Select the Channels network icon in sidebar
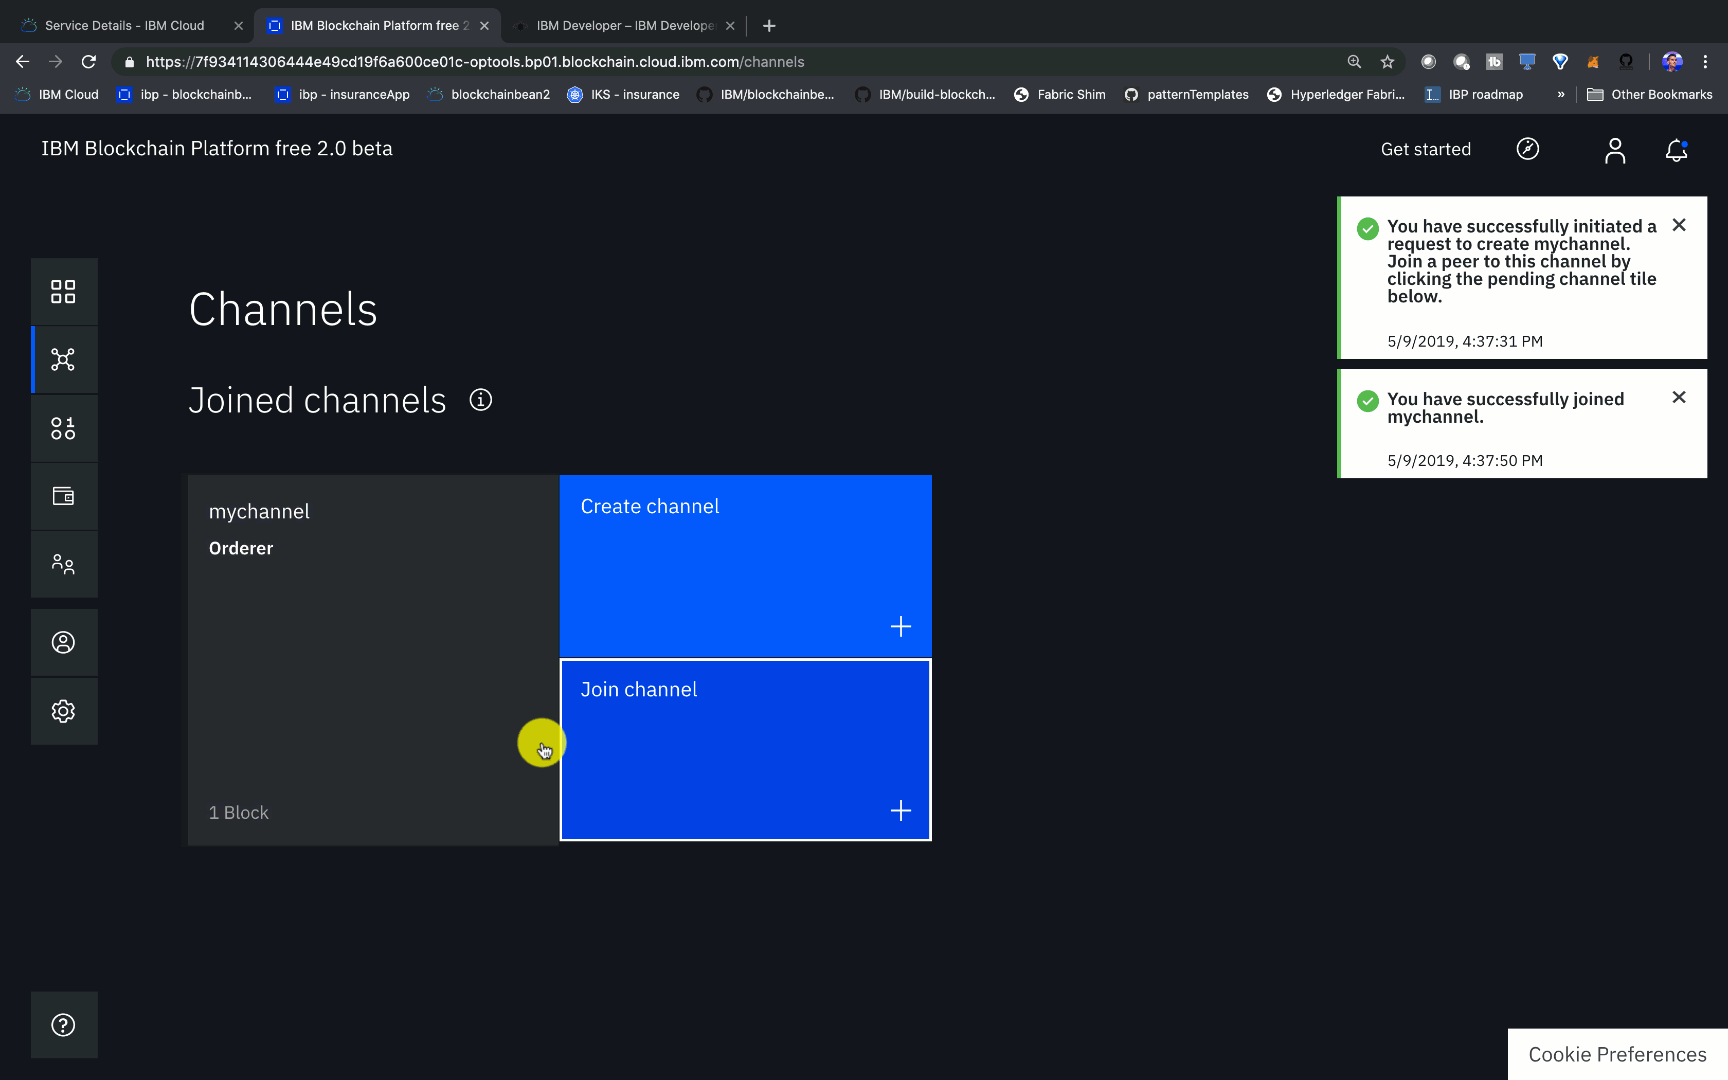 (63, 360)
